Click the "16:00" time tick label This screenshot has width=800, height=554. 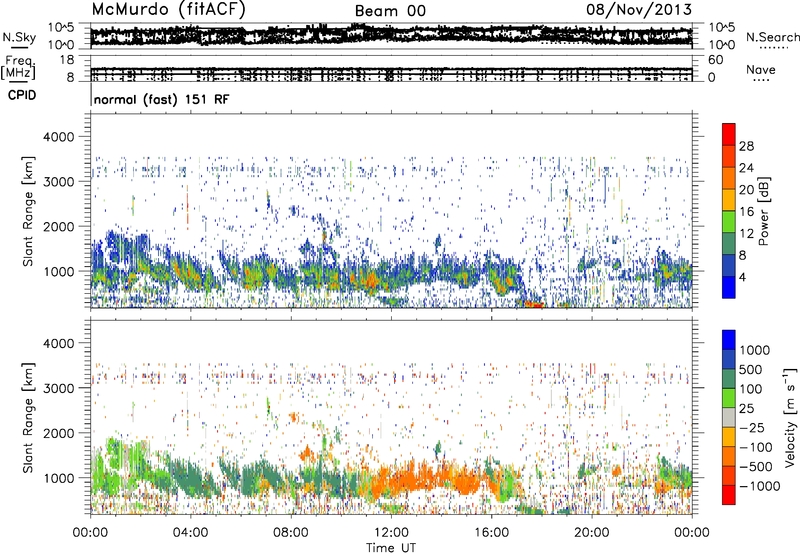pyautogui.click(x=491, y=533)
